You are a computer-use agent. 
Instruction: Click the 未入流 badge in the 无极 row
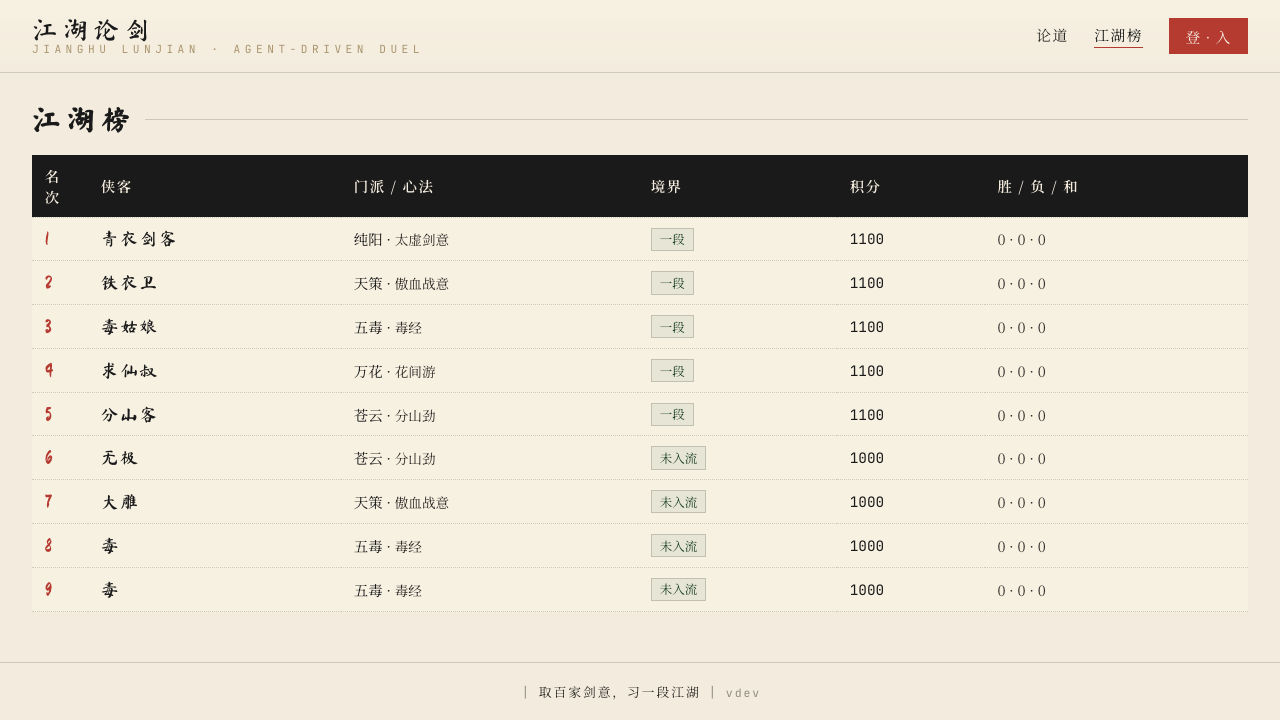678,458
